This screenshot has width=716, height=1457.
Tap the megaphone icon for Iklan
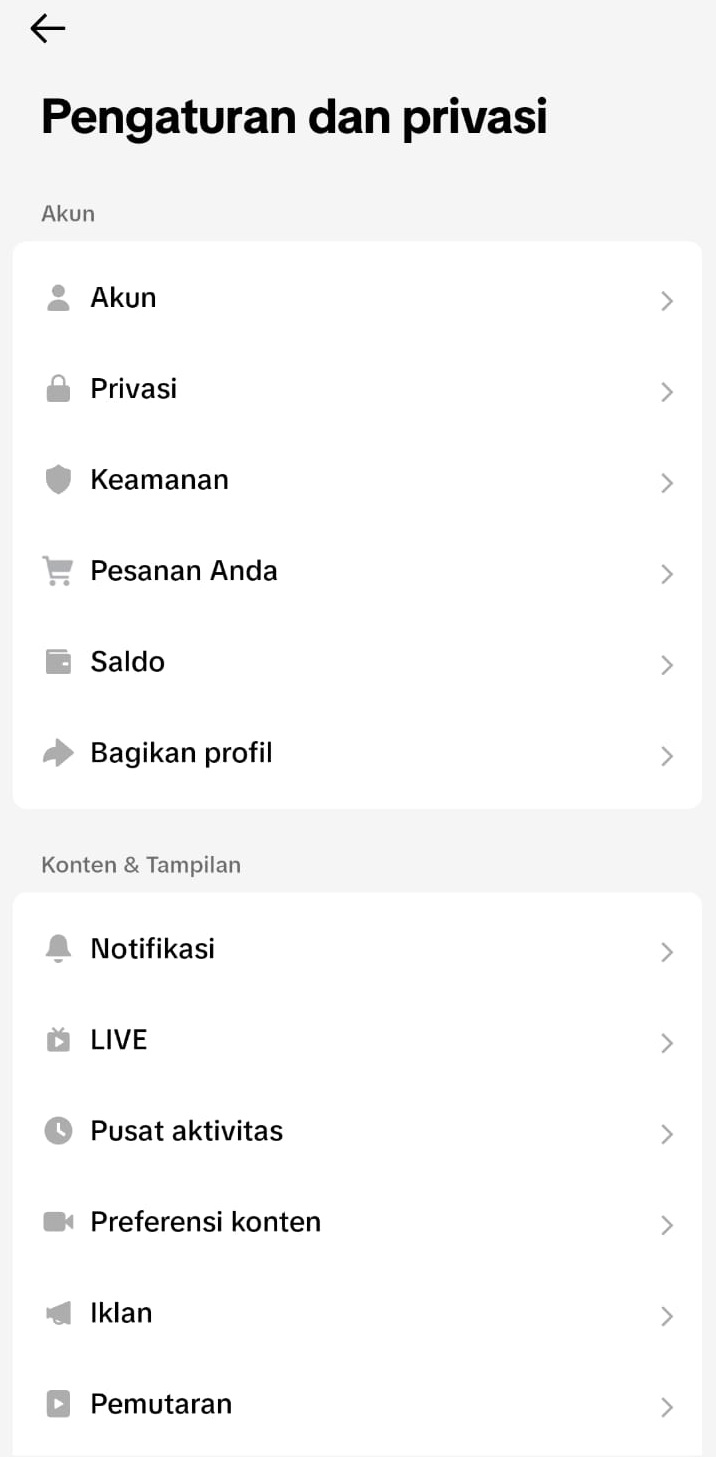pyautogui.click(x=59, y=1313)
